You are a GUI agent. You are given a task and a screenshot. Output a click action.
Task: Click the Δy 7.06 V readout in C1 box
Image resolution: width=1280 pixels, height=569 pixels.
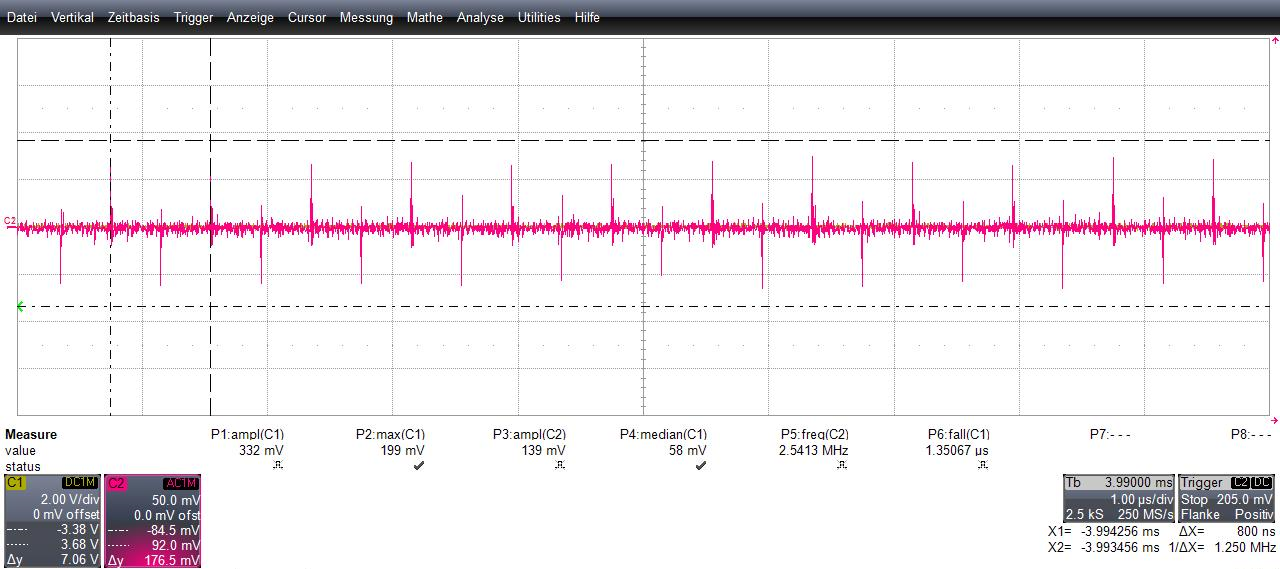53,561
